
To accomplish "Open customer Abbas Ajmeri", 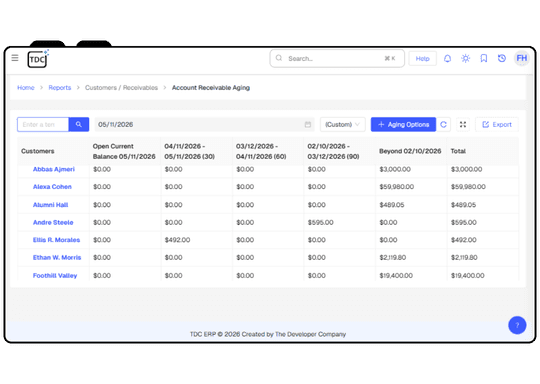I will [54, 169].
